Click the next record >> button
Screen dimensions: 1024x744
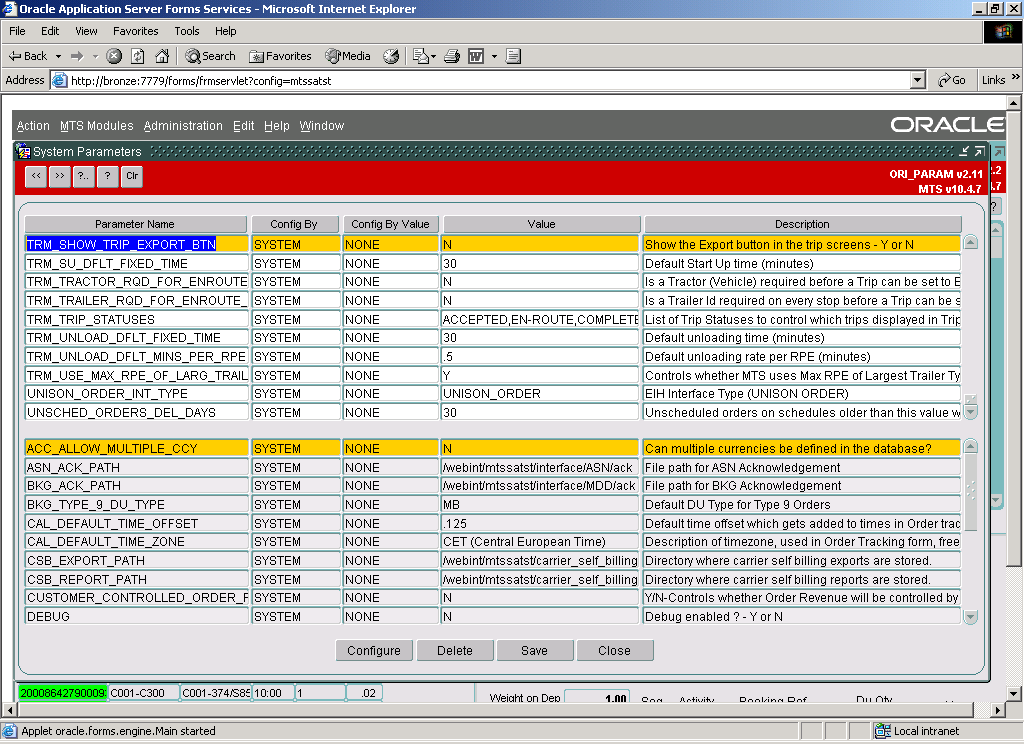(59, 176)
